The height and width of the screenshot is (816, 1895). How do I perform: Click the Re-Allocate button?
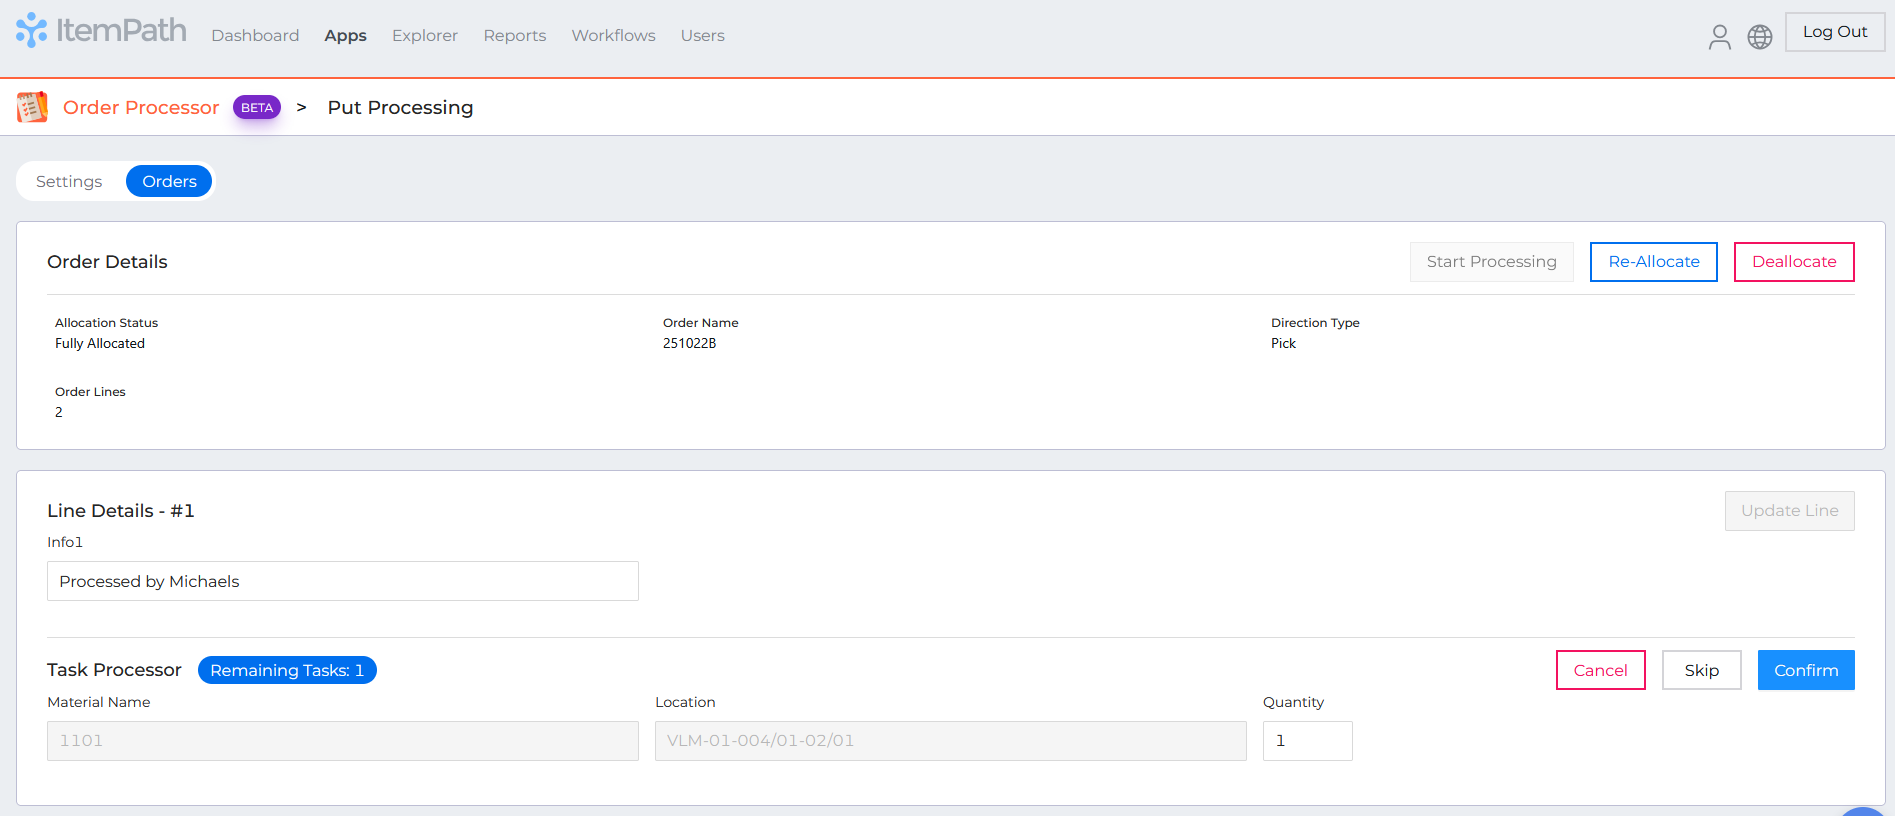pyautogui.click(x=1653, y=262)
